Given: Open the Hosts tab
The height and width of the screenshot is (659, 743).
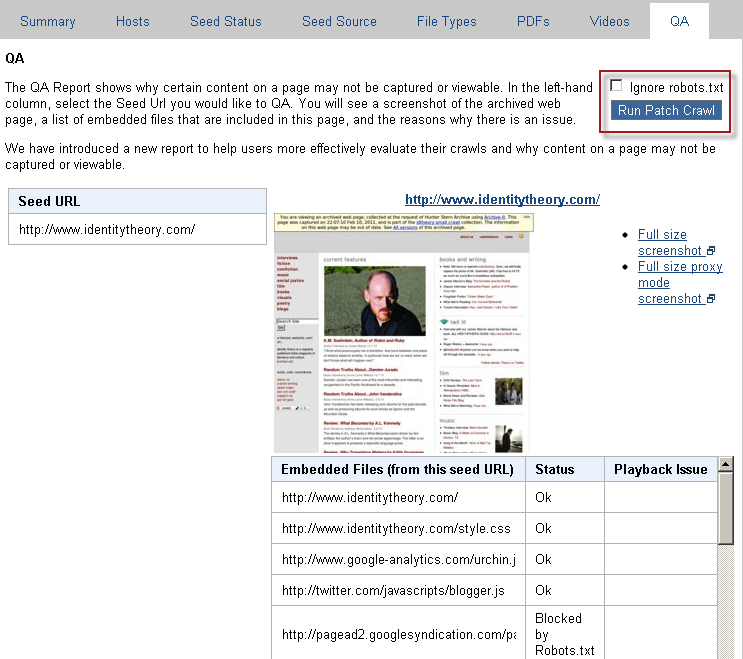Looking at the screenshot, I should tap(133, 21).
